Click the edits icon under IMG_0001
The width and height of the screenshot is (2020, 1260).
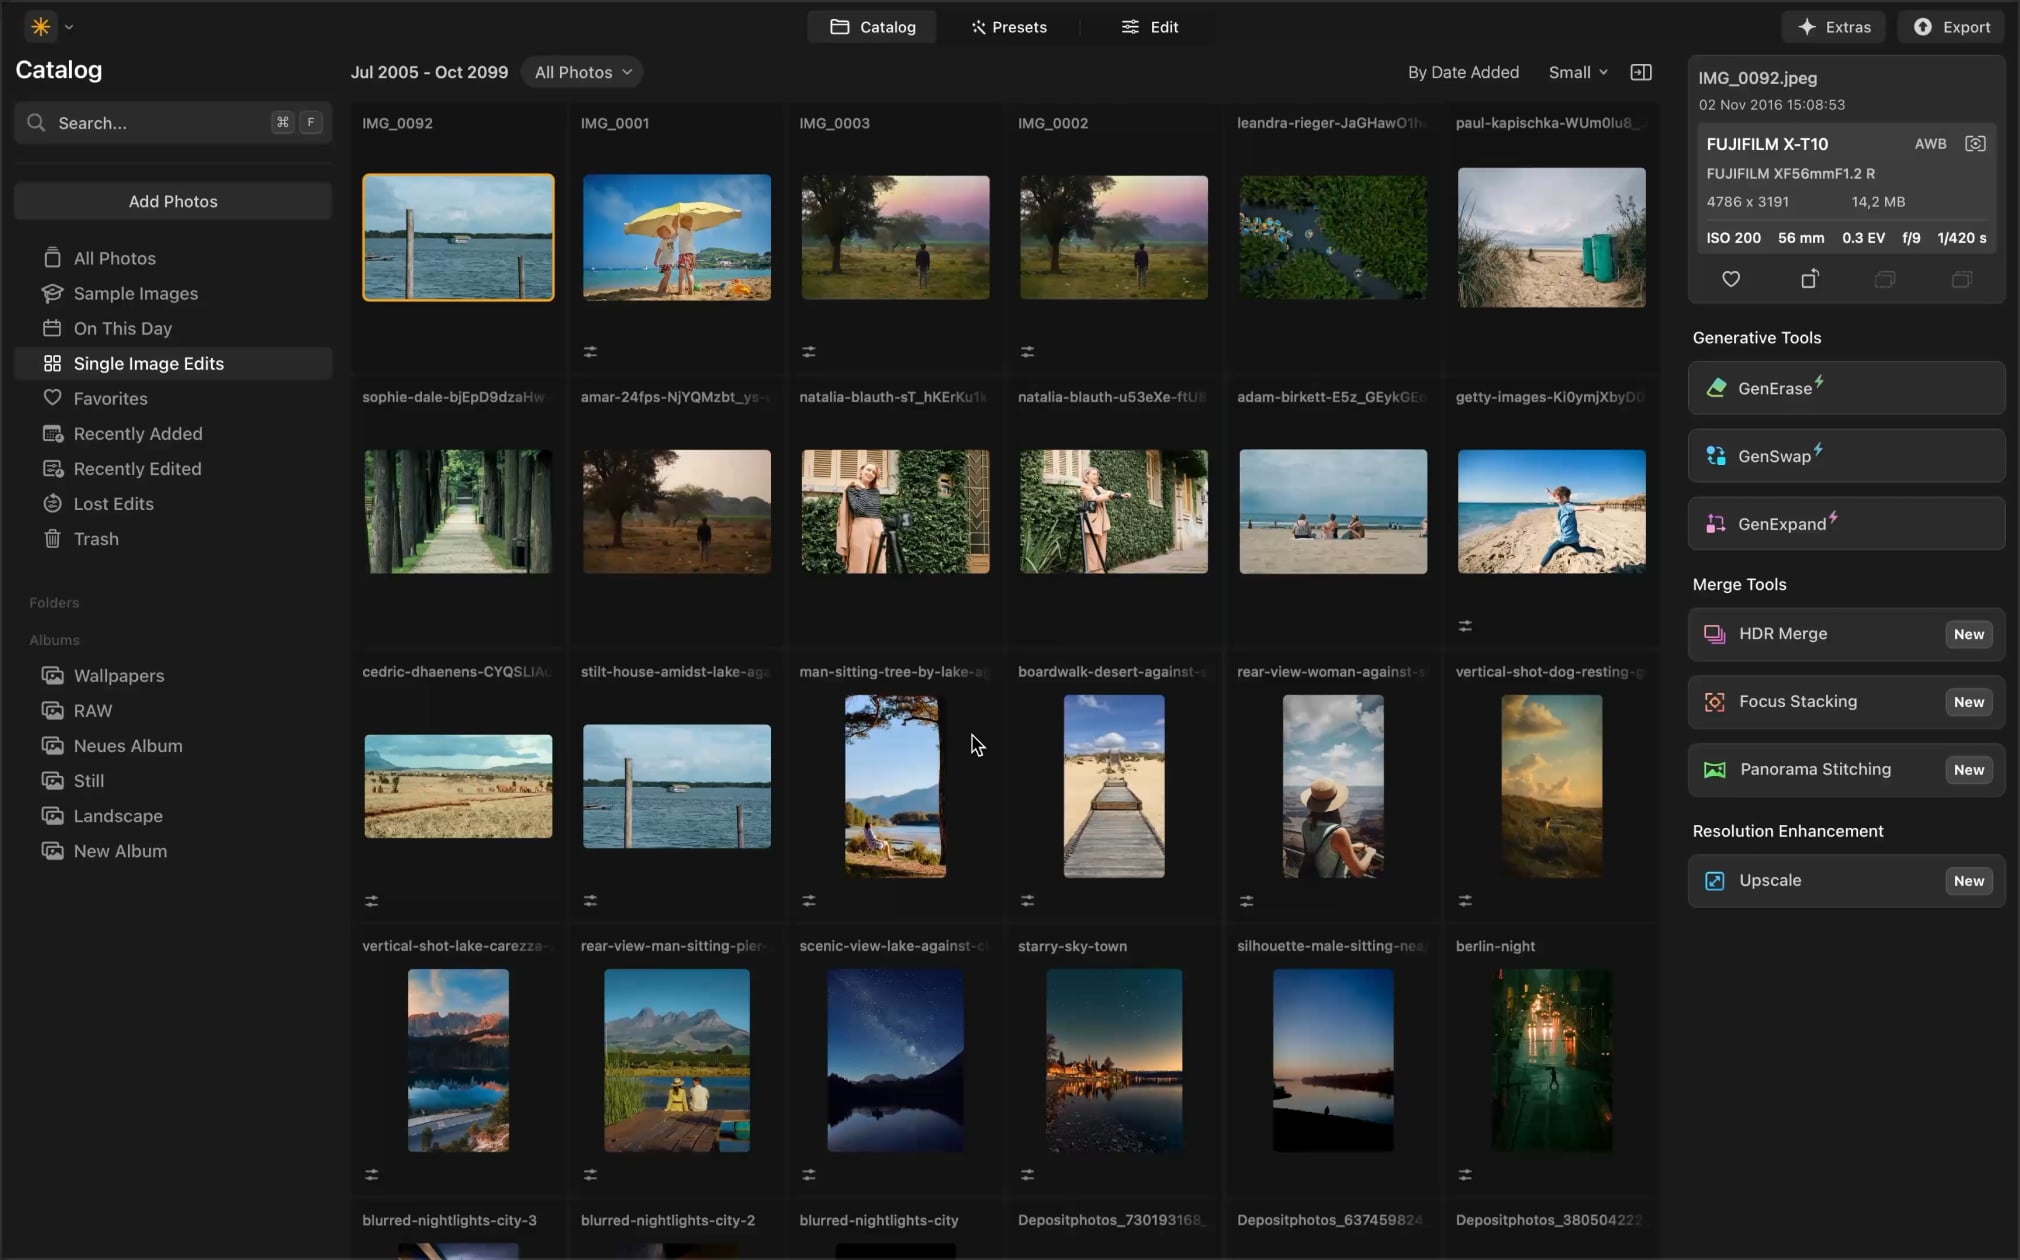590,352
